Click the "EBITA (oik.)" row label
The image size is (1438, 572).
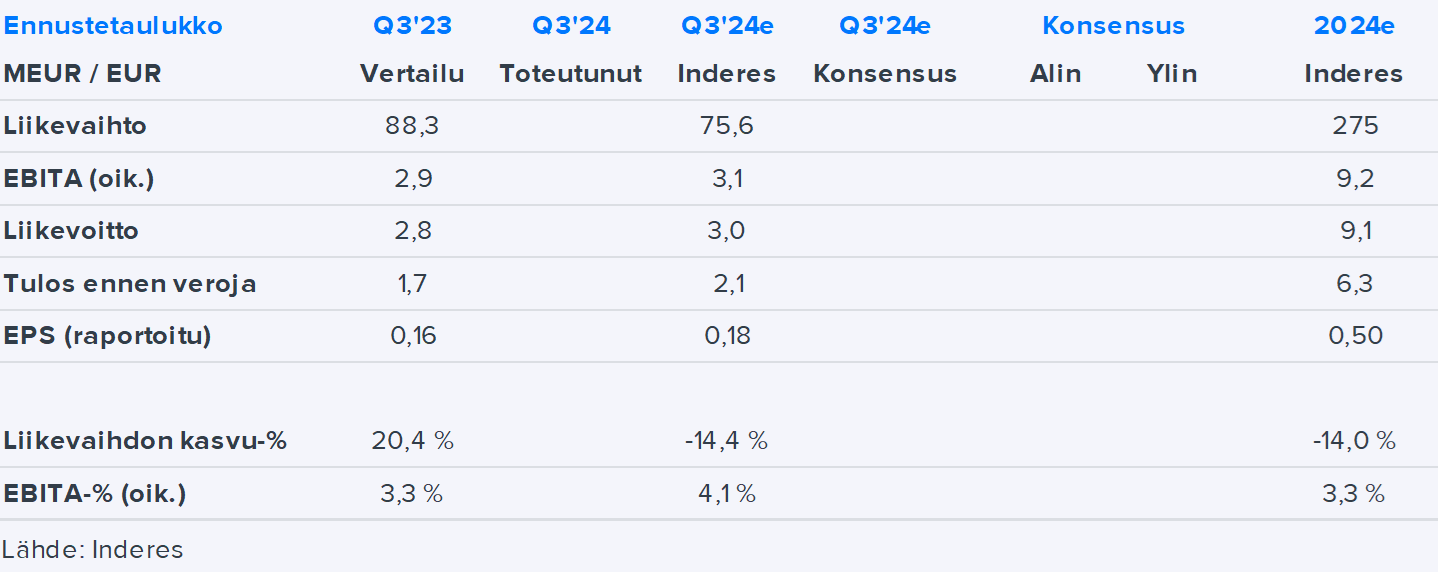point(79,179)
